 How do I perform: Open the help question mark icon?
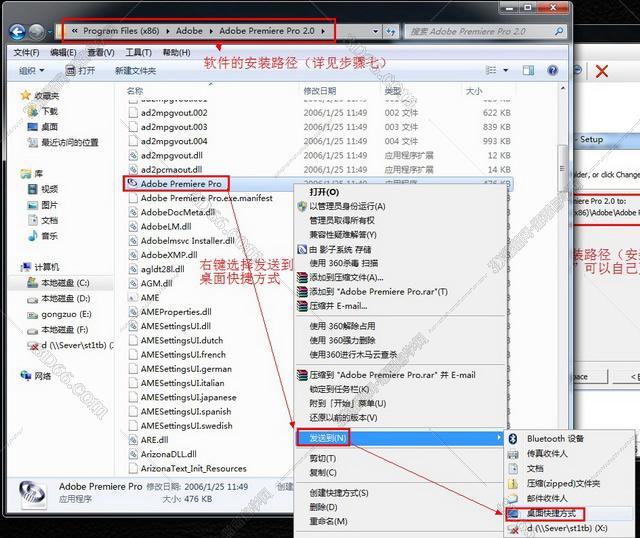pyautogui.click(x=552, y=71)
